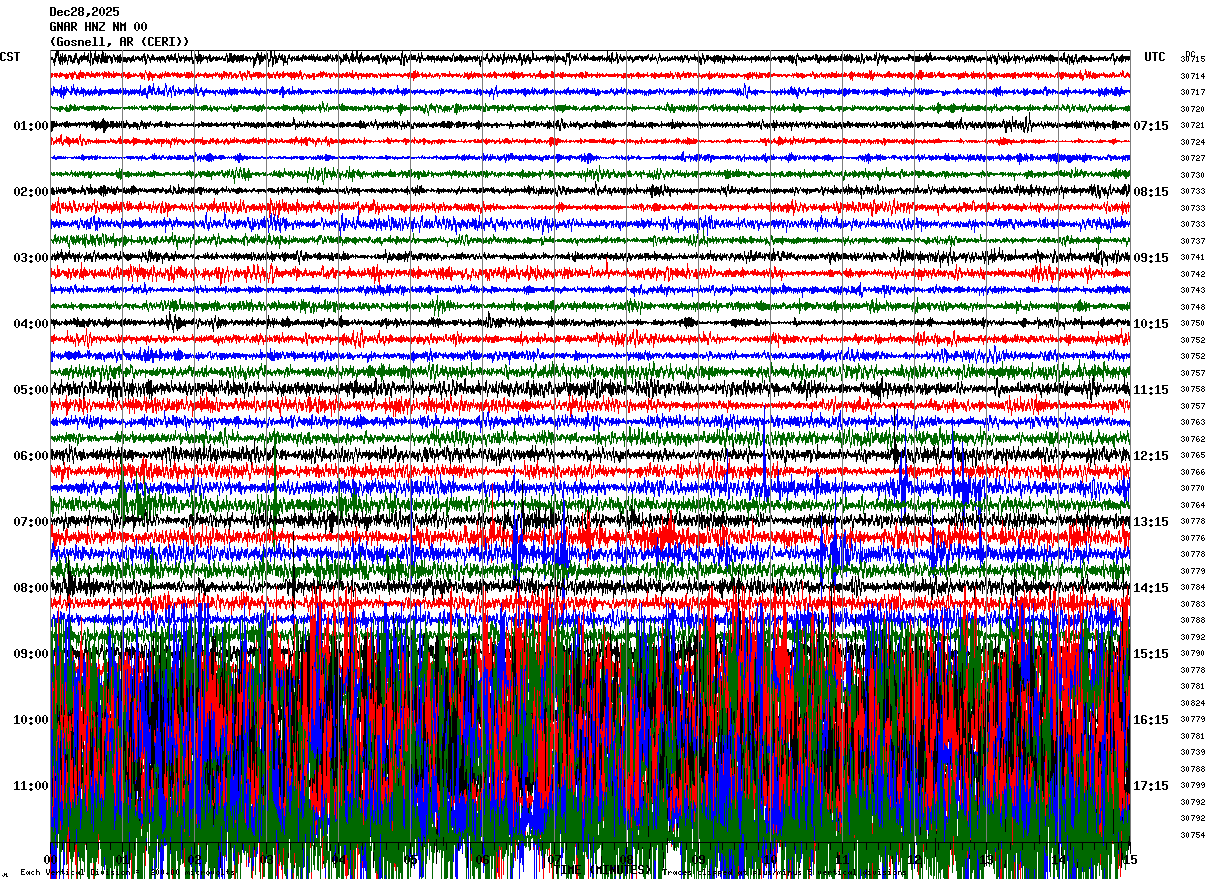Select the 02:00 CST time label
This screenshot has height=886, width=1210.
click(31, 192)
